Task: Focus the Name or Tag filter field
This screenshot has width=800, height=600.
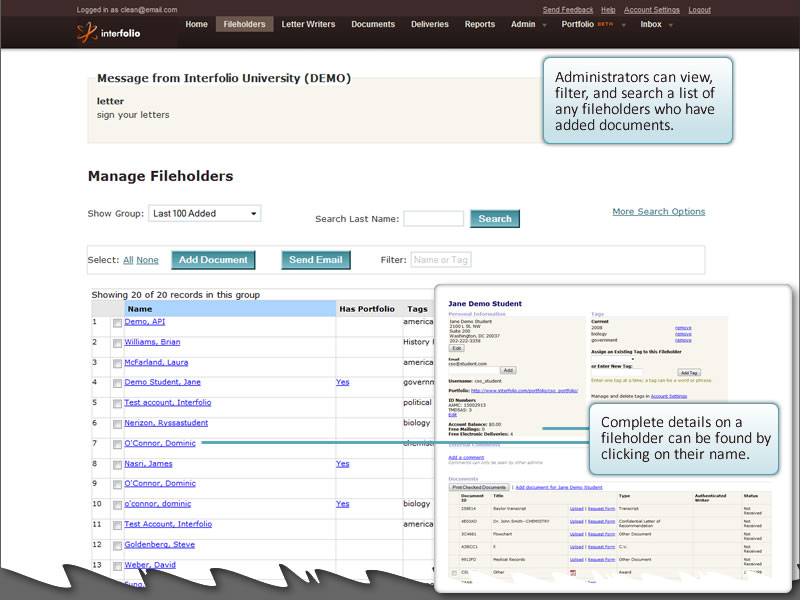Action: [441, 260]
